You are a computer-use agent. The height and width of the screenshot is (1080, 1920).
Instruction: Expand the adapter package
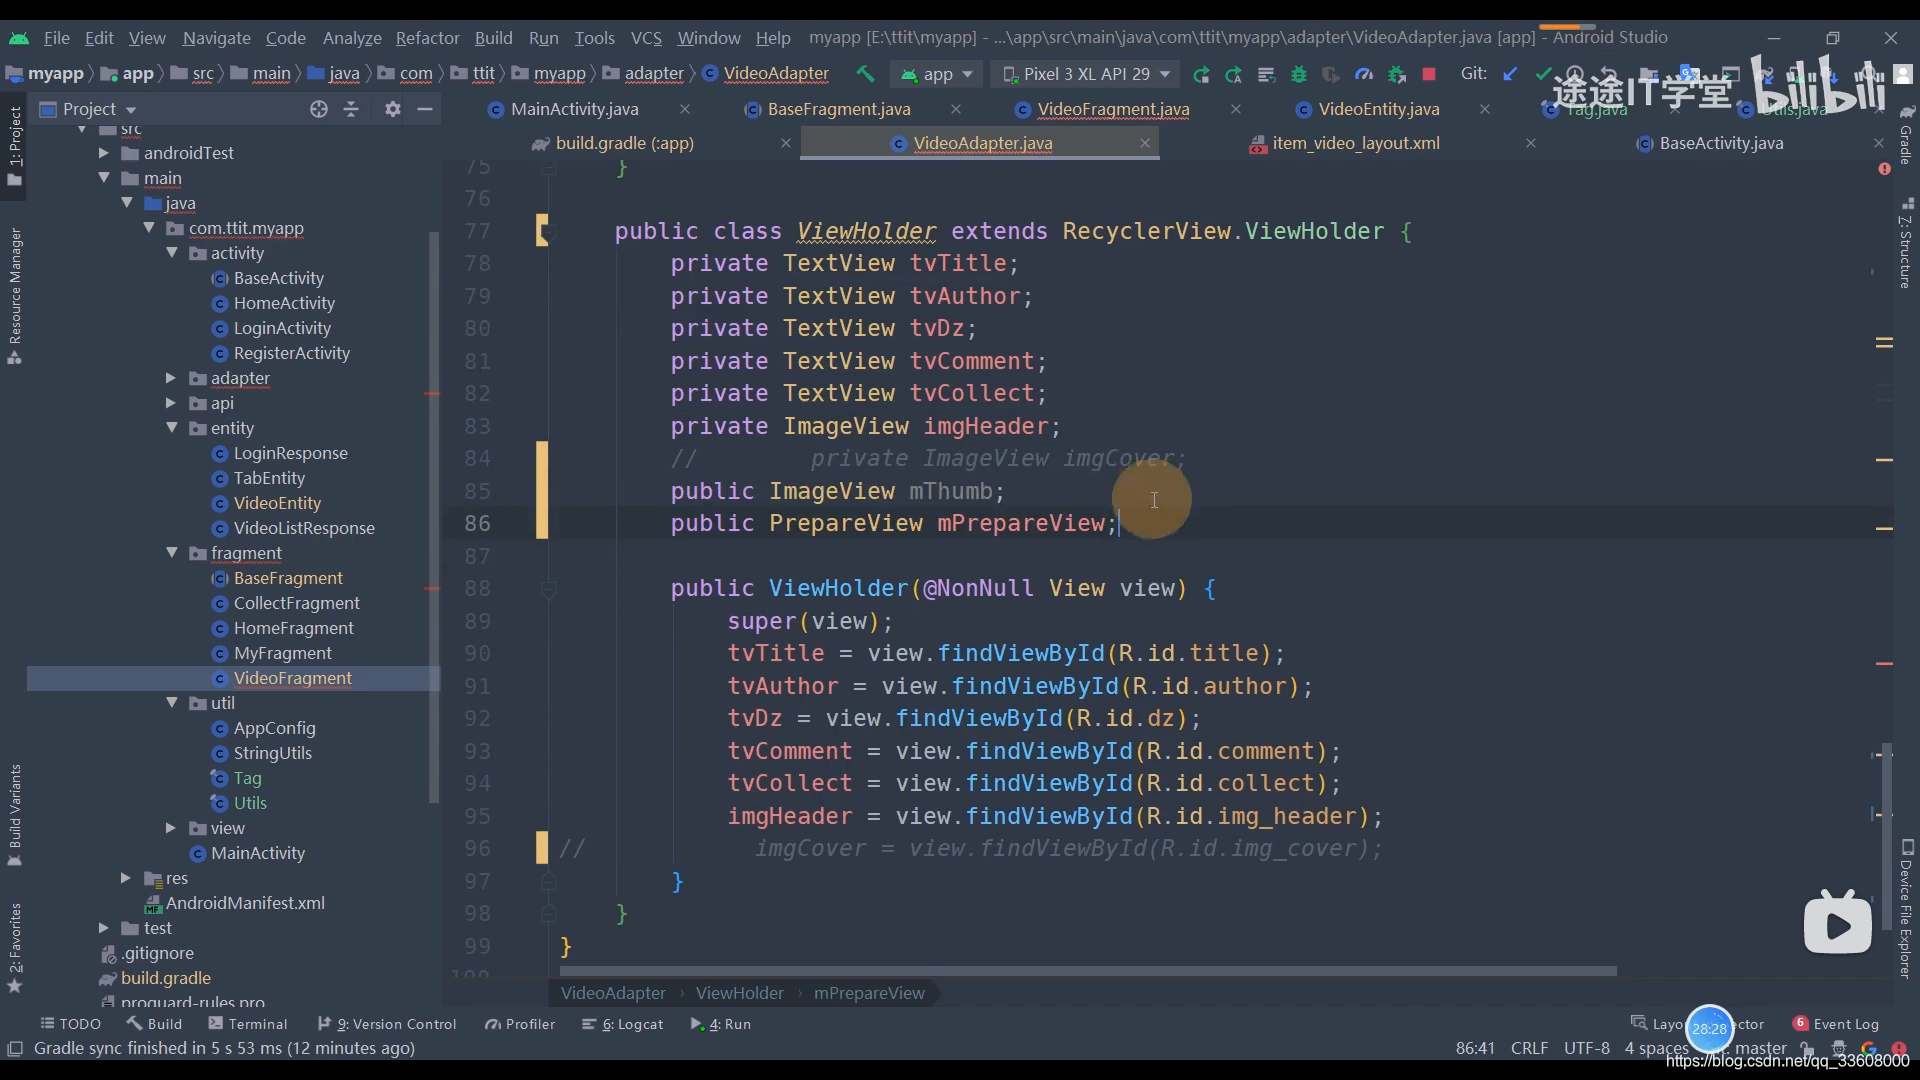[x=170, y=378]
